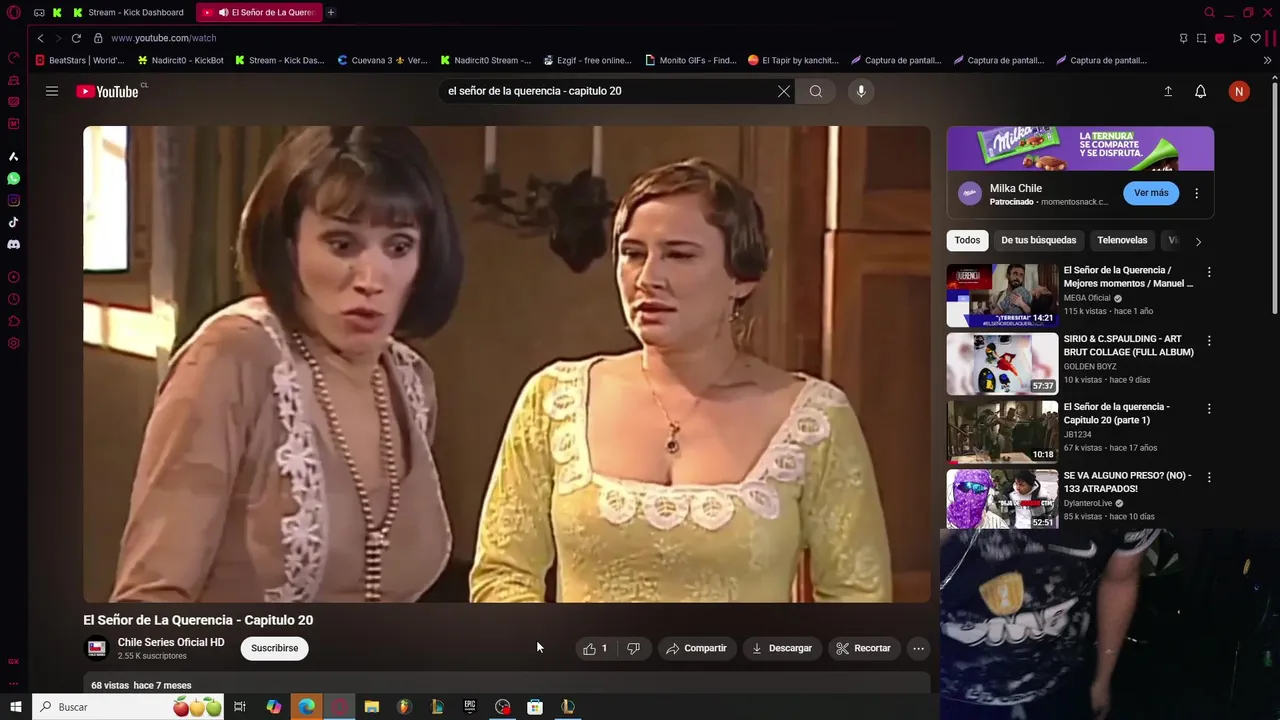Open BeatStars bookmark

pyautogui.click(x=80, y=60)
